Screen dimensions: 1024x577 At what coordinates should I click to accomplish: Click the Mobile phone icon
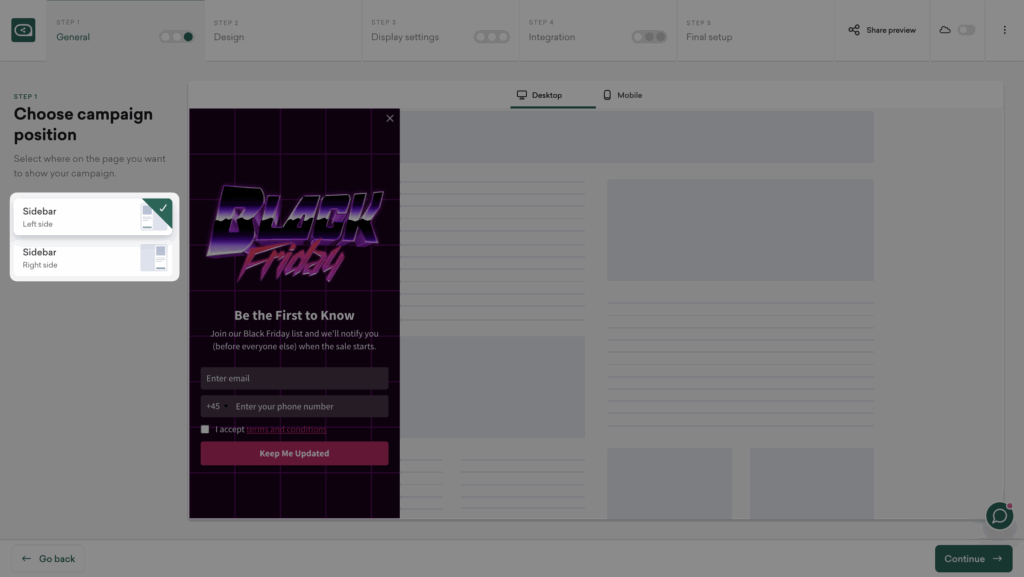(606, 95)
